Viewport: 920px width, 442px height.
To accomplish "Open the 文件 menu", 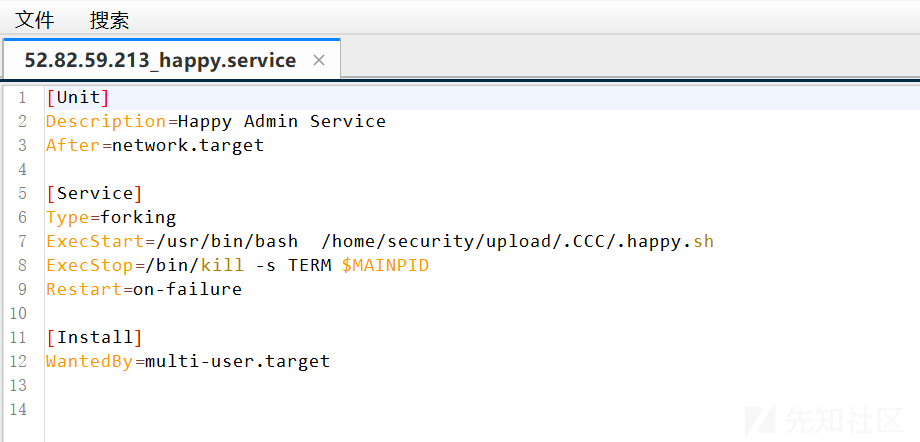I will (x=35, y=20).
